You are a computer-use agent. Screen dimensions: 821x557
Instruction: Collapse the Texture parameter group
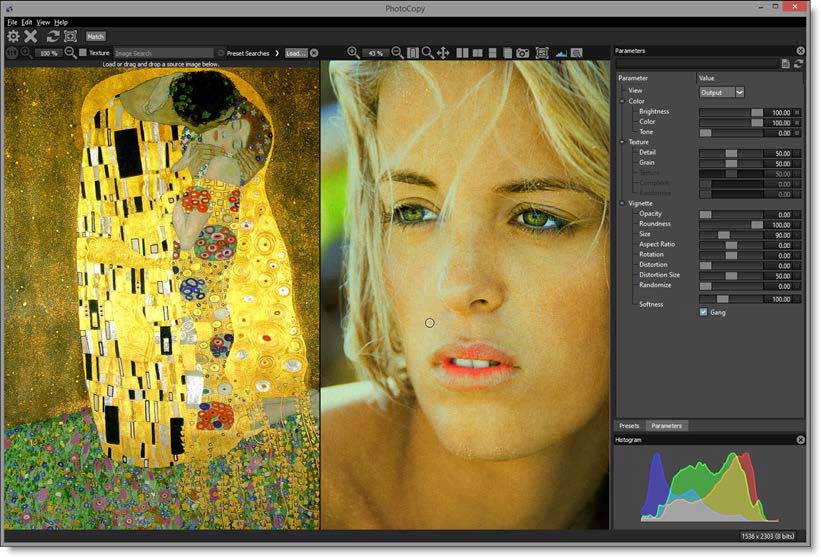coord(622,142)
